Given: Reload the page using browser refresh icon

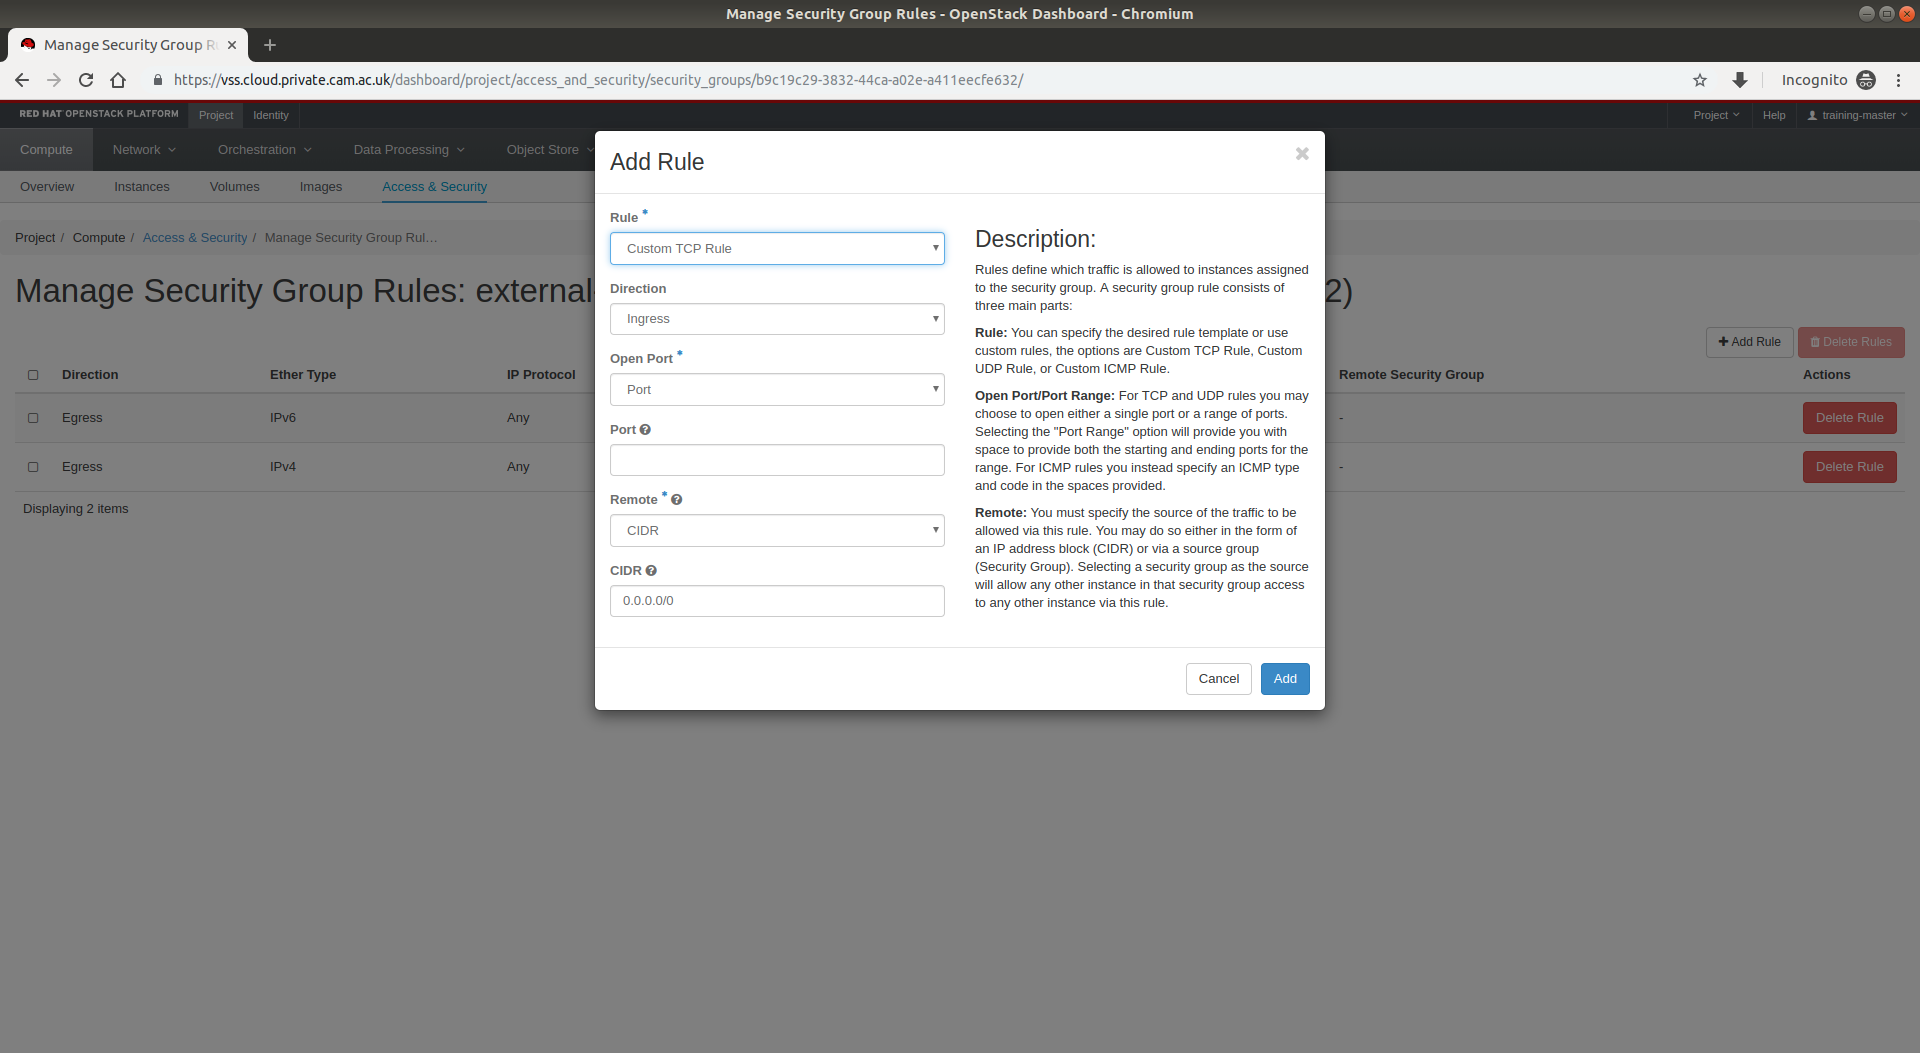Looking at the screenshot, I should pyautogui.click(x=86, y=80).
